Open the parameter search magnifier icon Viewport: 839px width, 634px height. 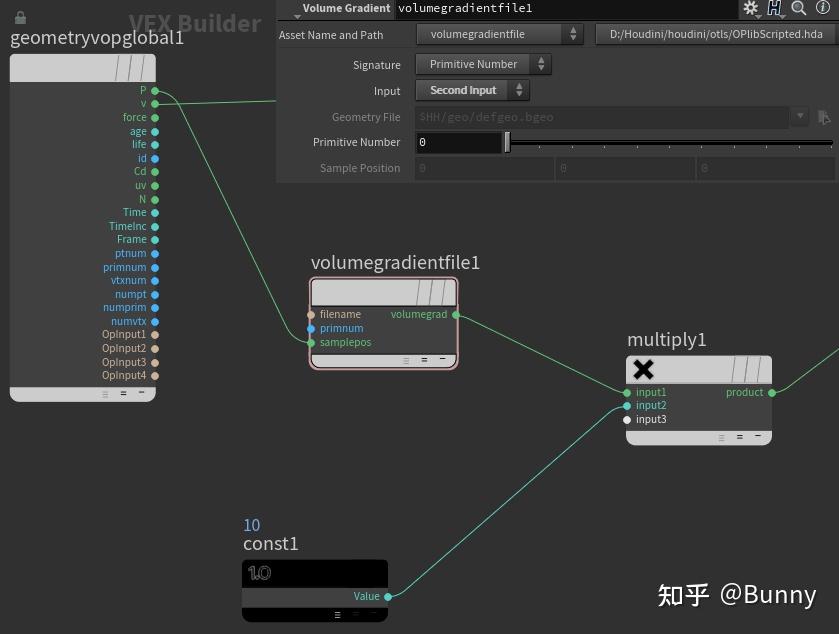pyautogui.click(x=799, y=8)
